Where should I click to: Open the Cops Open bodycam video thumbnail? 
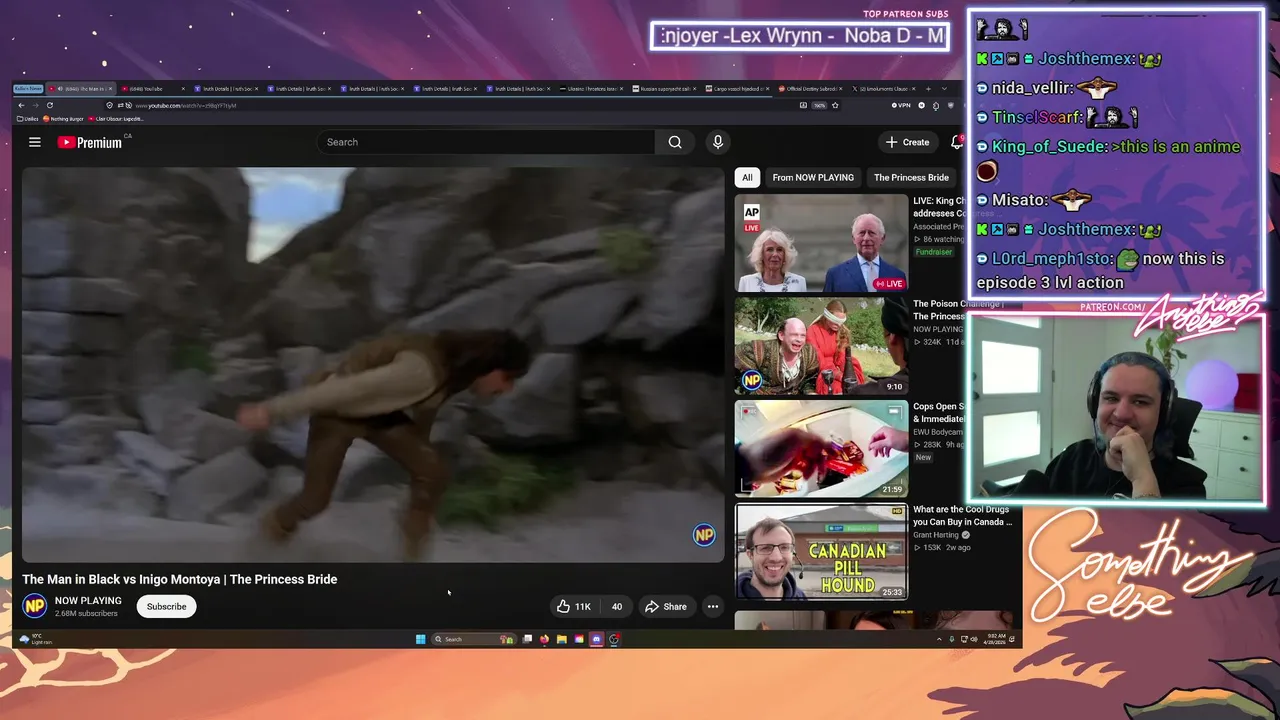coord(821,449)
